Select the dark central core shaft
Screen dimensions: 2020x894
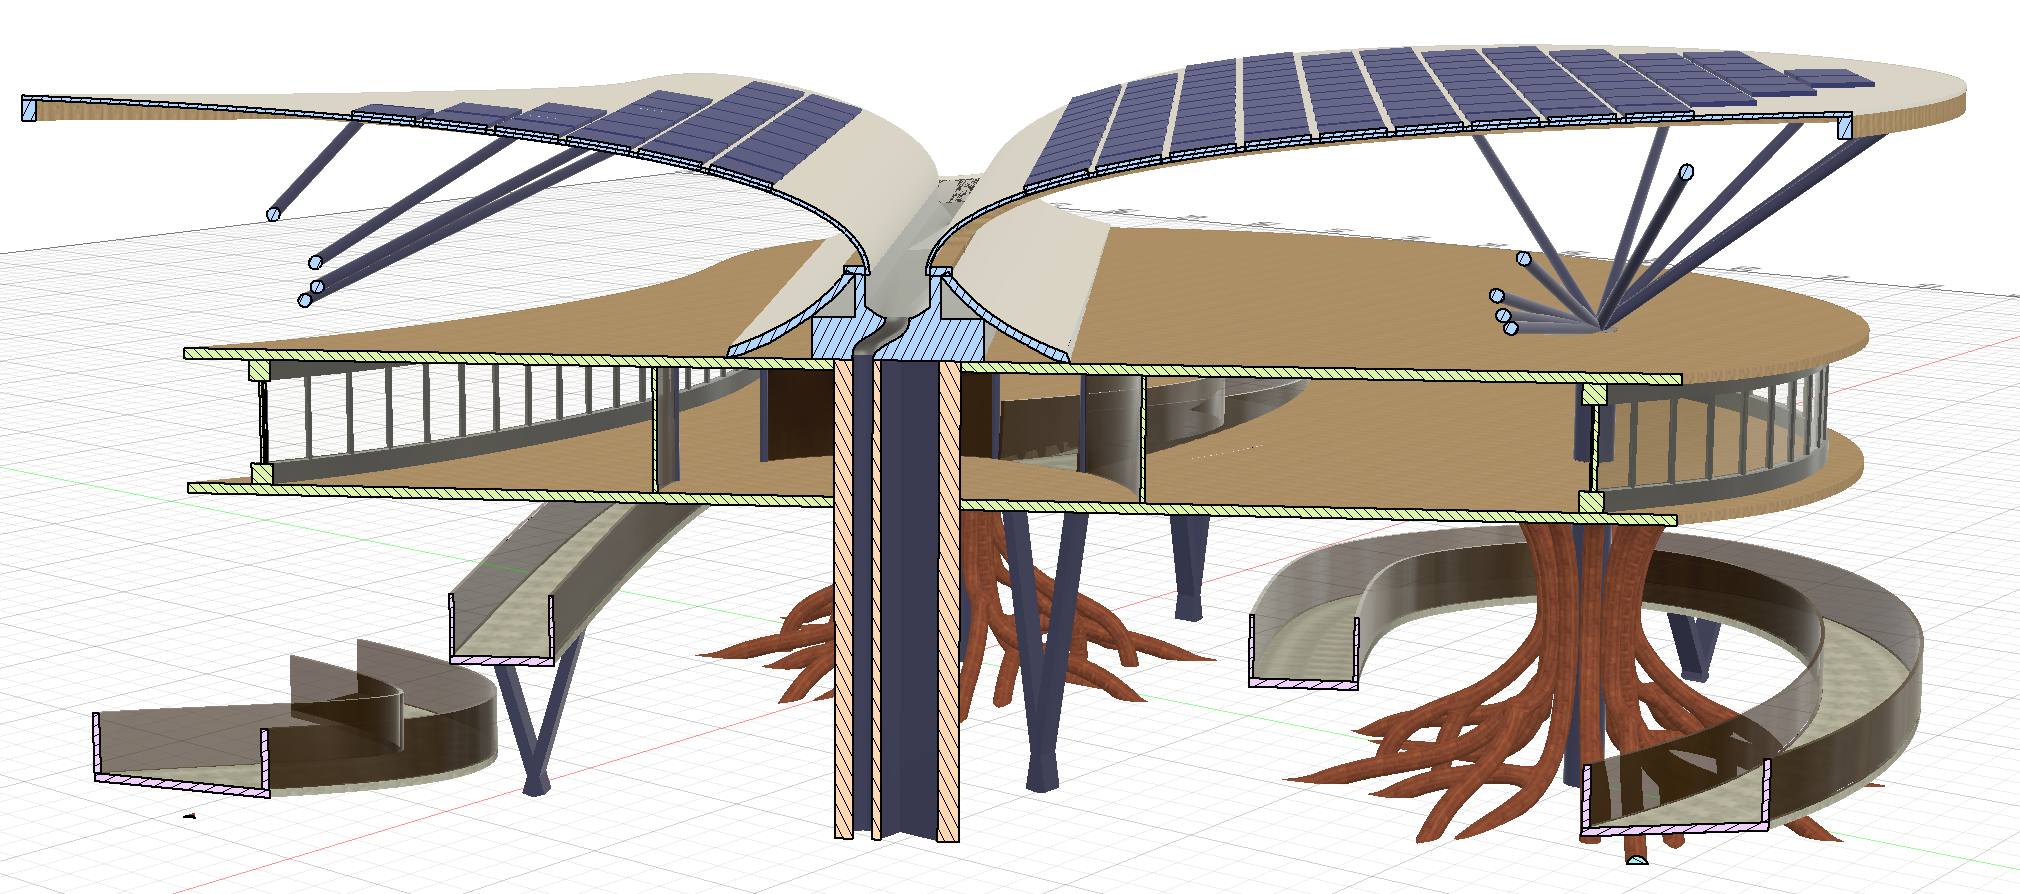[x=909, y=600]
